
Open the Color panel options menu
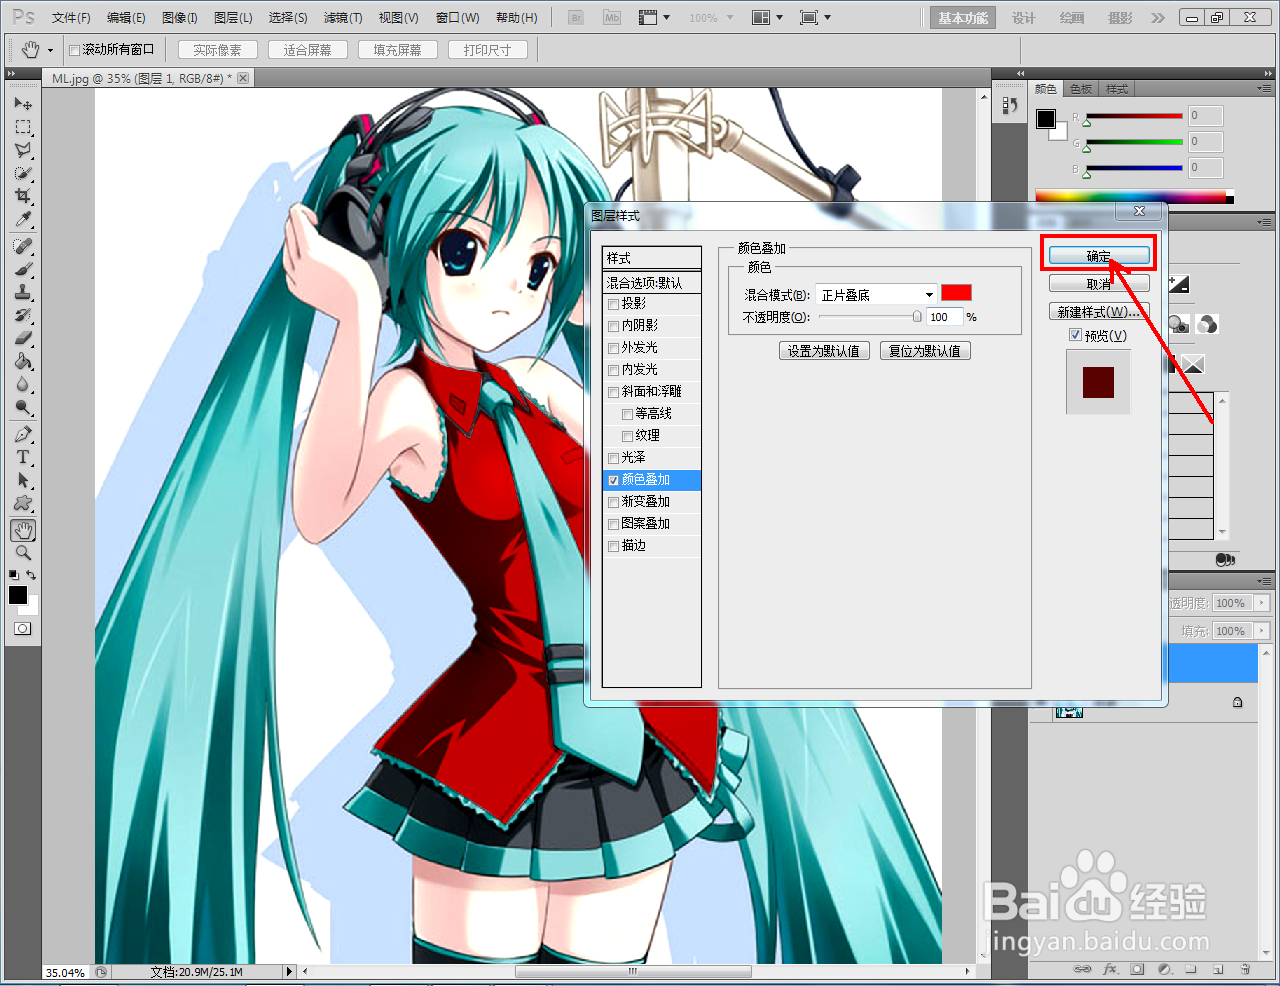click(x=1265, y=89)
